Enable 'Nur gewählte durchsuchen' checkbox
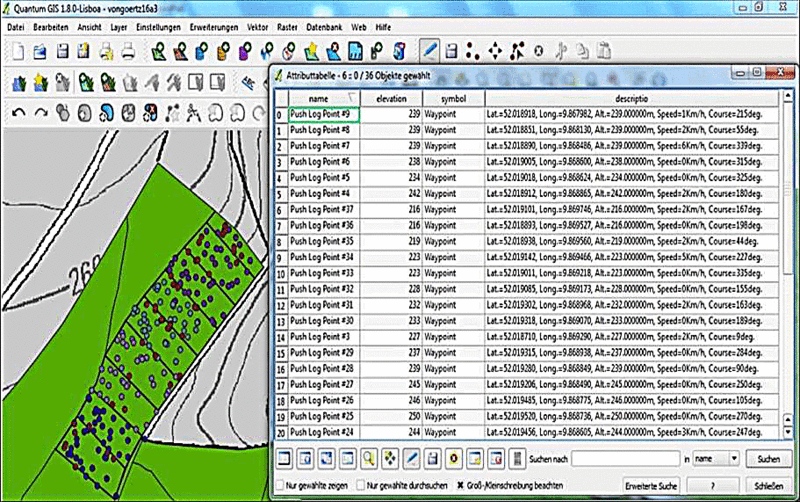This screenshot has width=800, height=502. pos(360,484)
